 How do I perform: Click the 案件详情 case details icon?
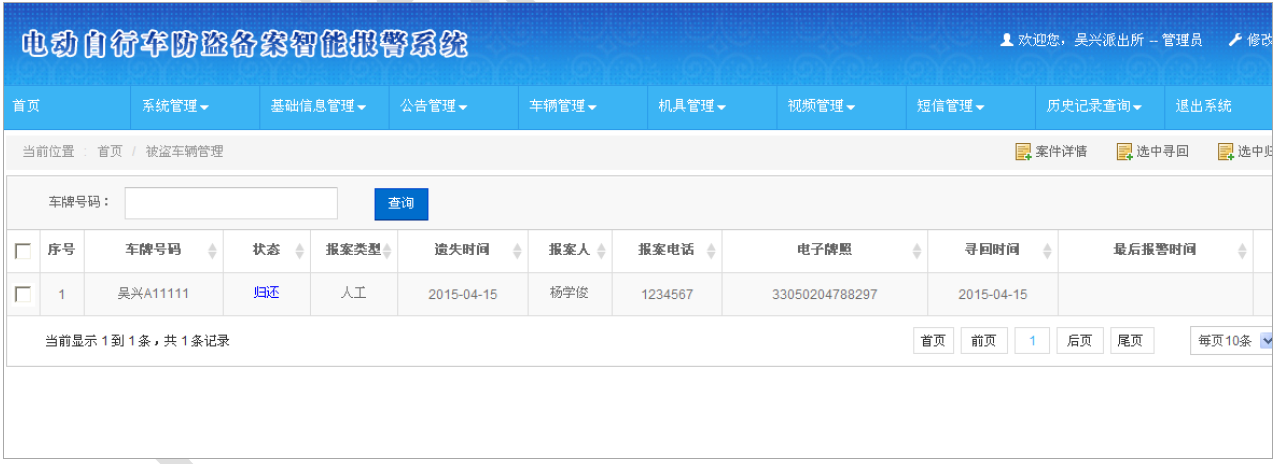[x=1023, y=152]
